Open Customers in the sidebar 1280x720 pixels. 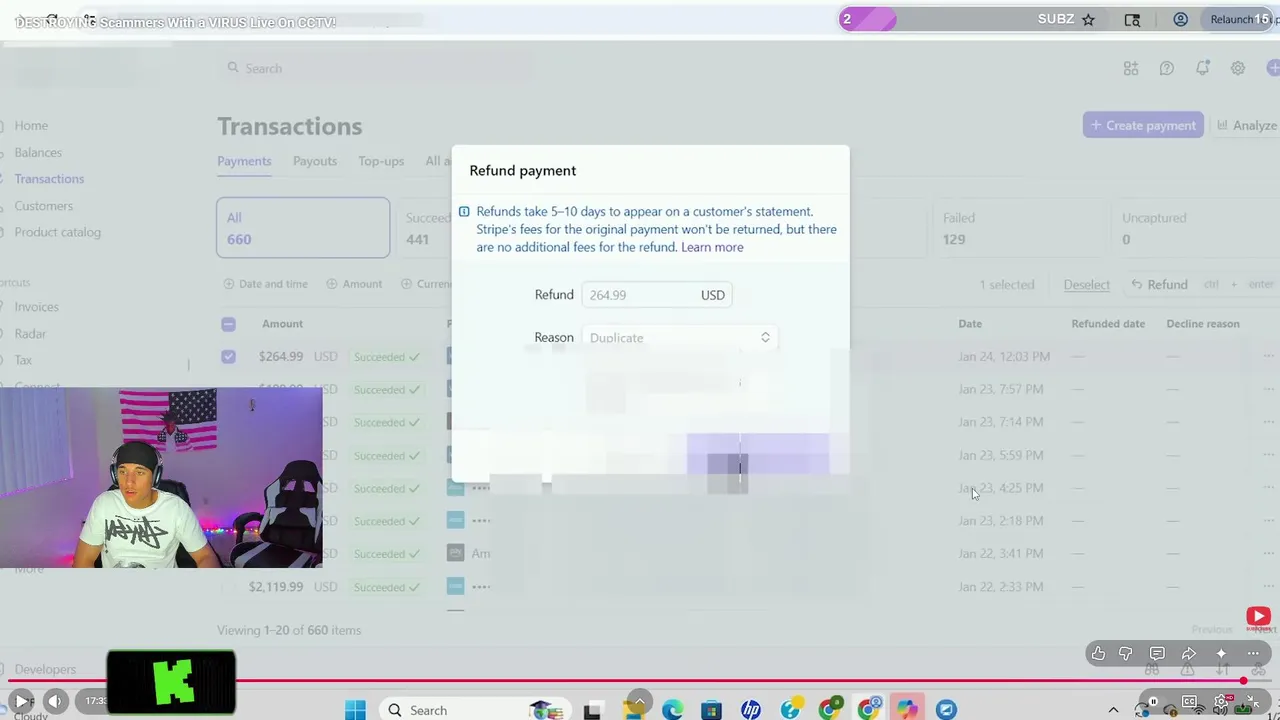coord(43,206)
